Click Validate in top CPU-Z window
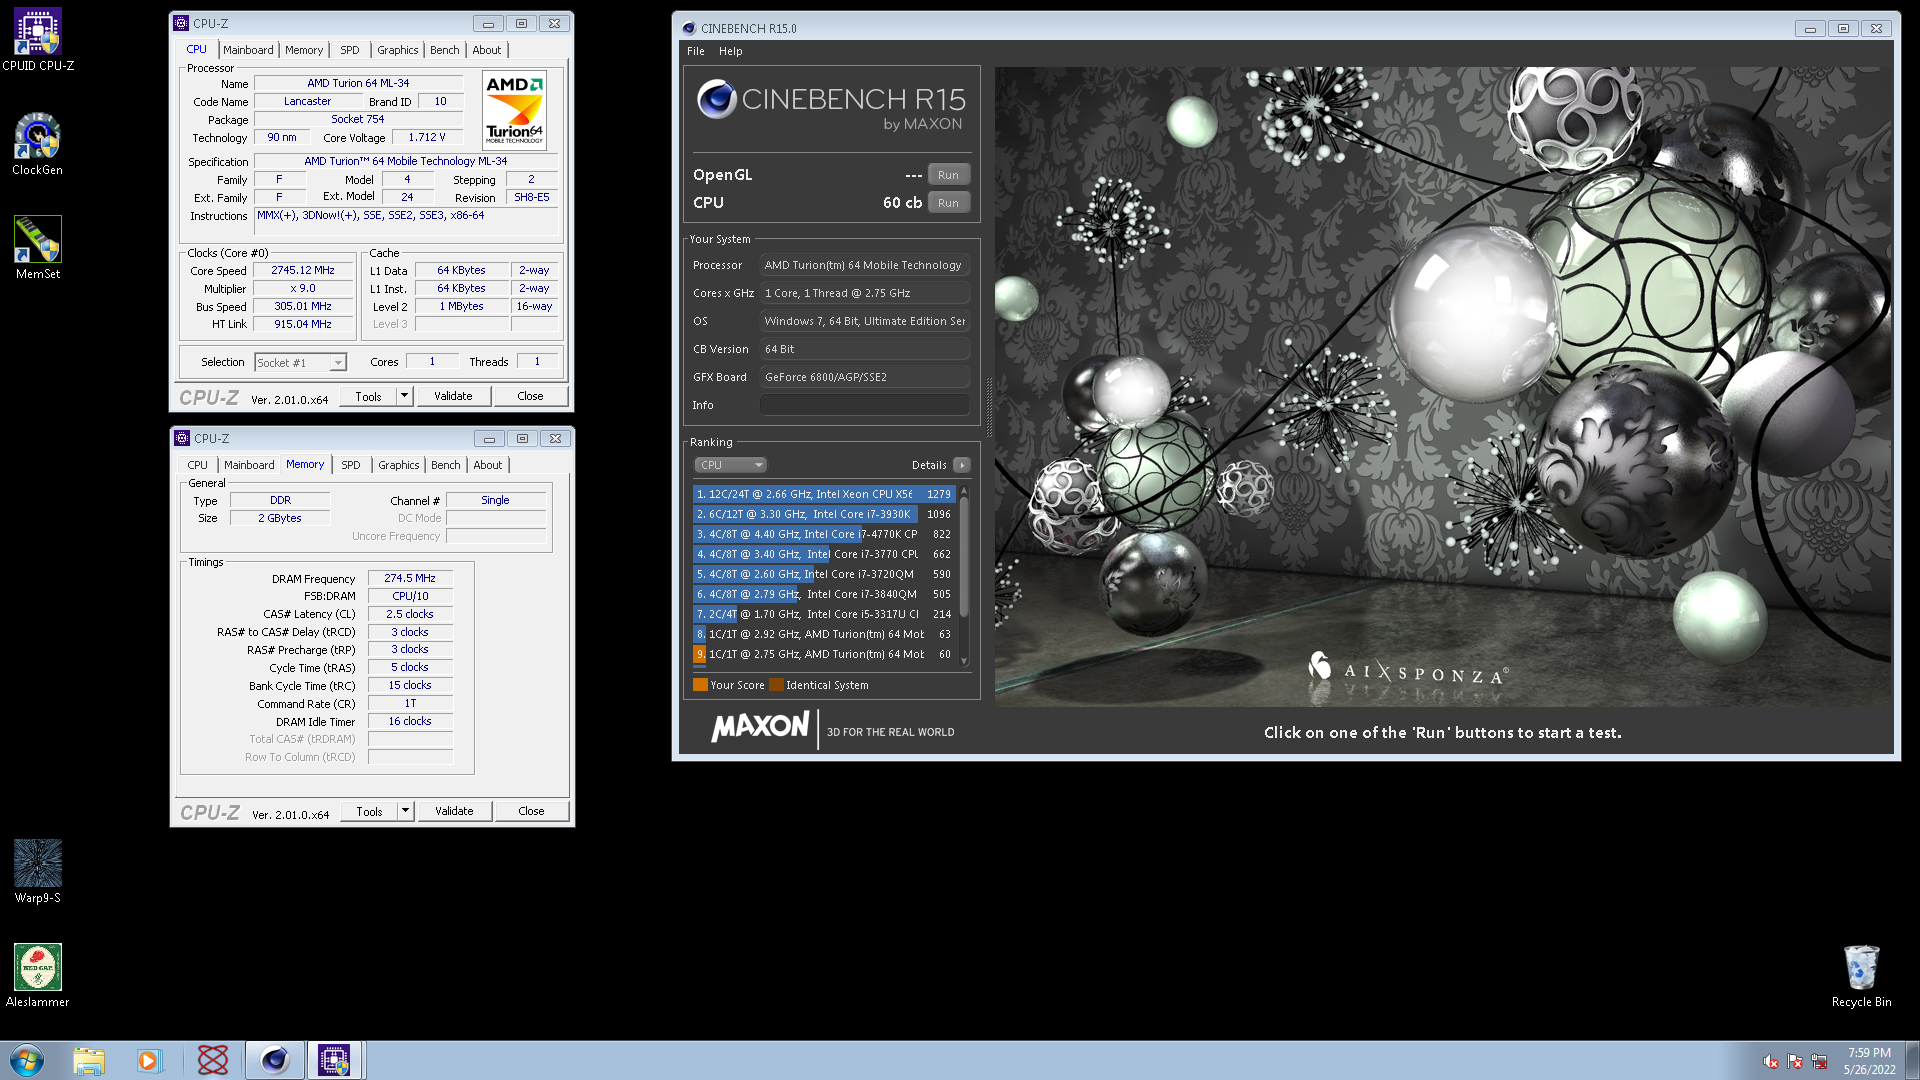Image resolution: width=1920 pixels, height=1080 pixels. tap(453, 396)
